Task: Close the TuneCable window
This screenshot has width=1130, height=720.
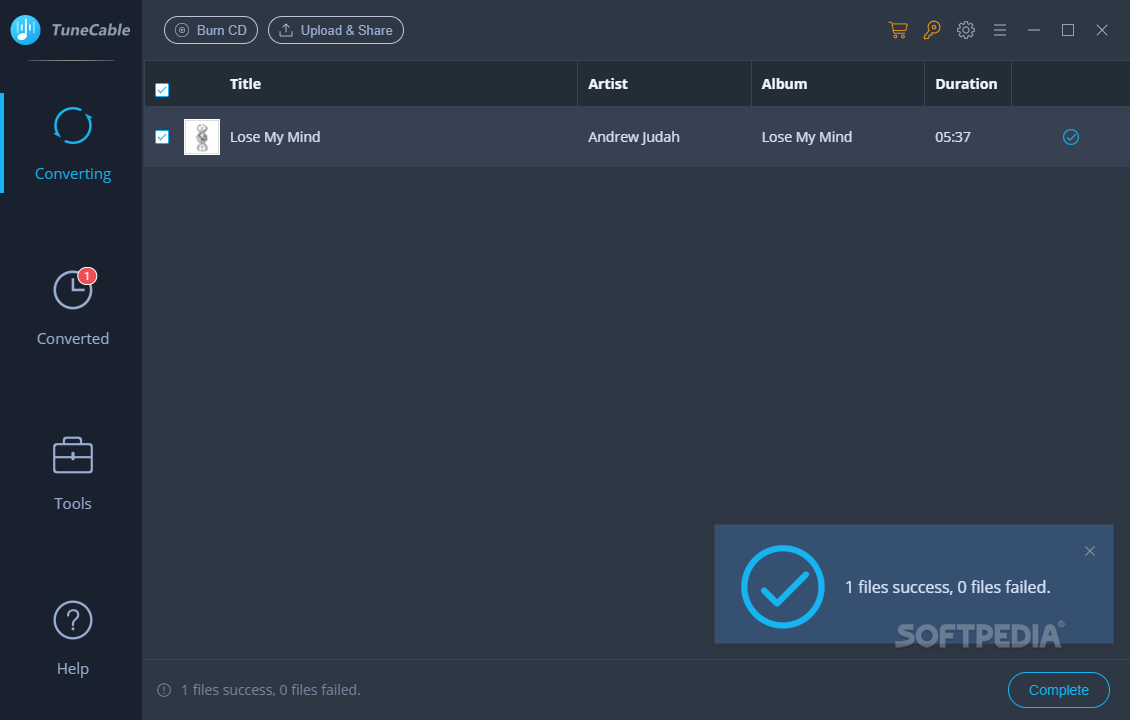Action: click(x=1102, y=30)
